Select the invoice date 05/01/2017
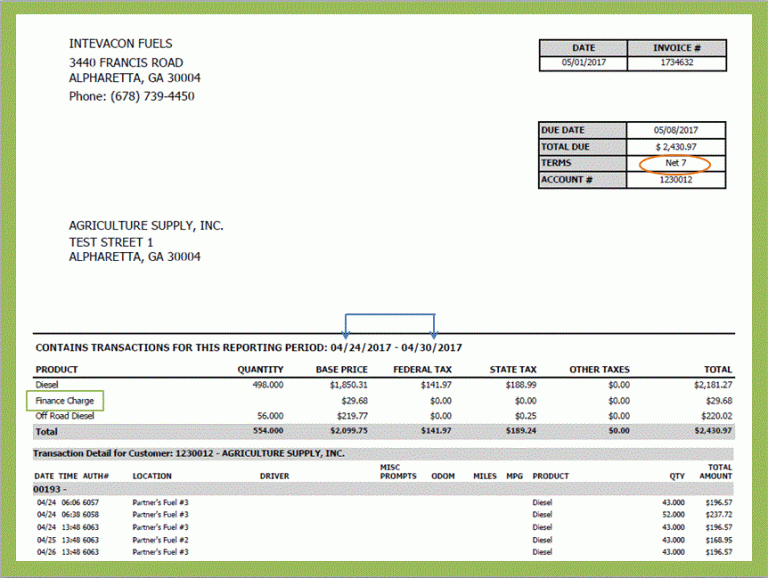This screenshot has height=578, width=768. (x=583, y=63)
